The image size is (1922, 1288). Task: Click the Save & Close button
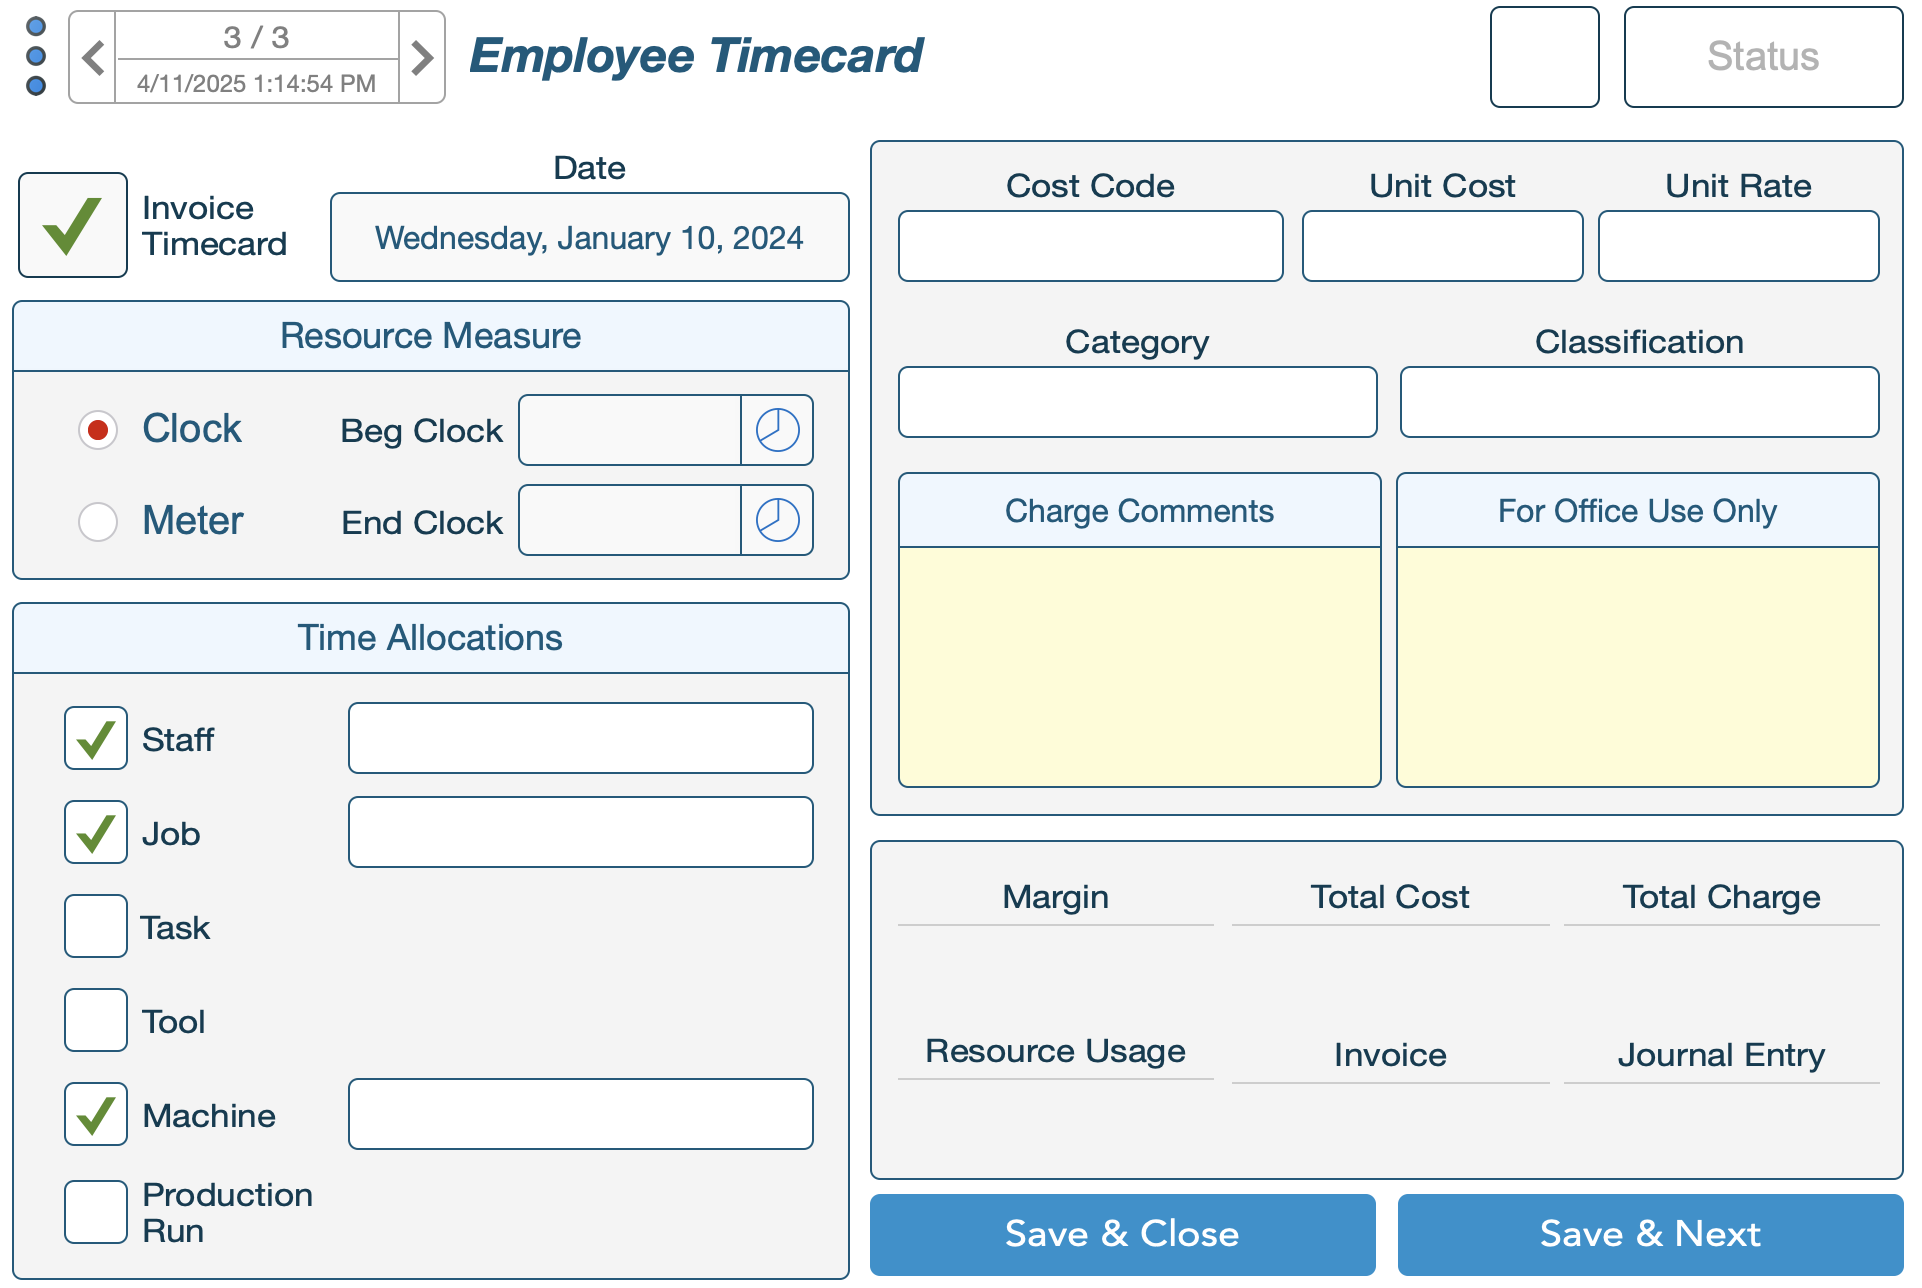1122,1234
